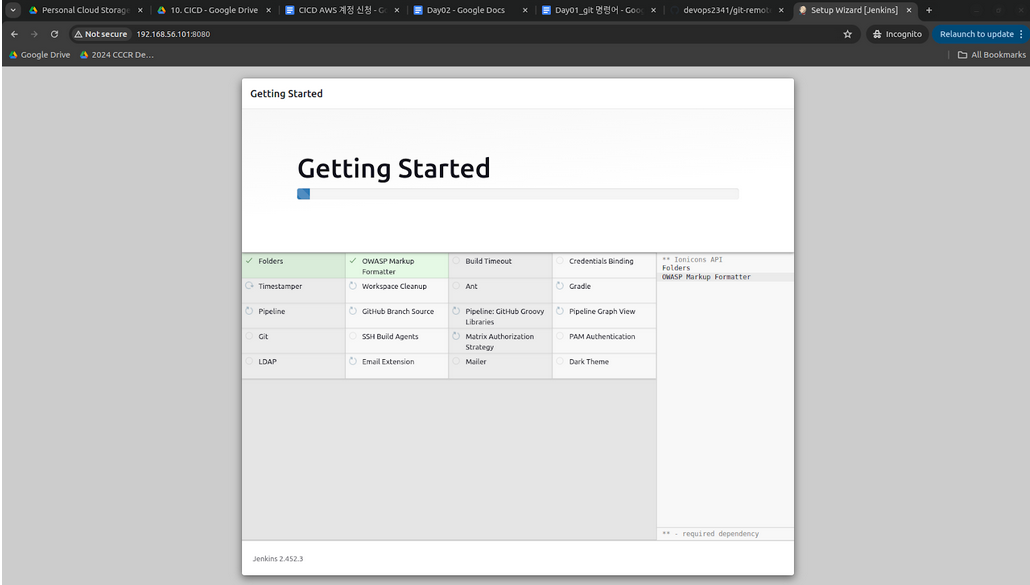Click the Credentials Binding status icon

(560, 261)
